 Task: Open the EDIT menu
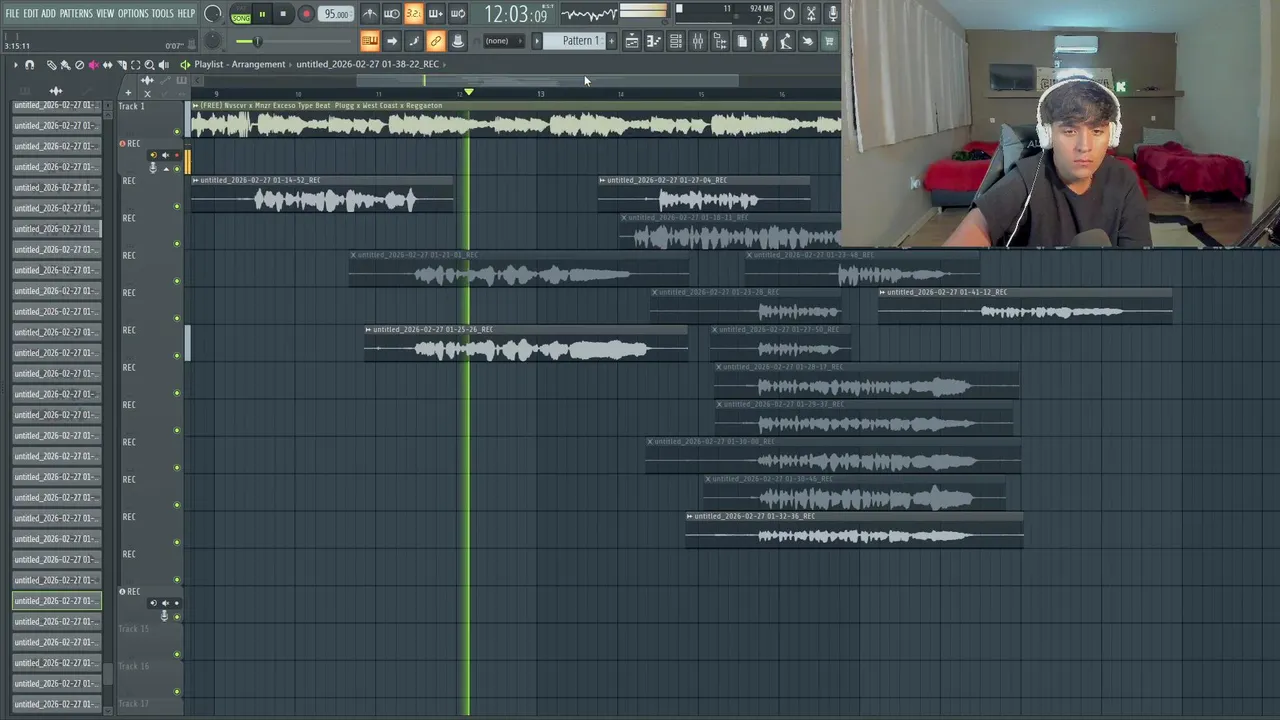tap(31, 13)
